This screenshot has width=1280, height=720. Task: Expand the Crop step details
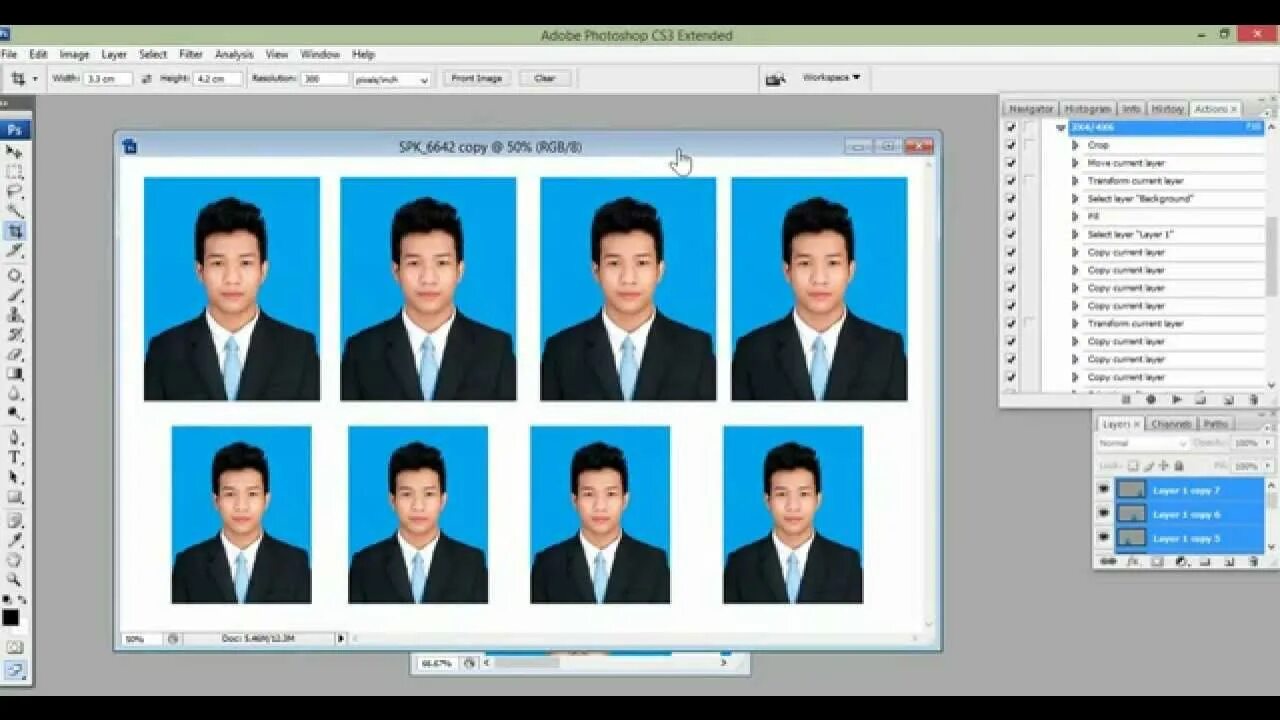tap(1076, 145)
